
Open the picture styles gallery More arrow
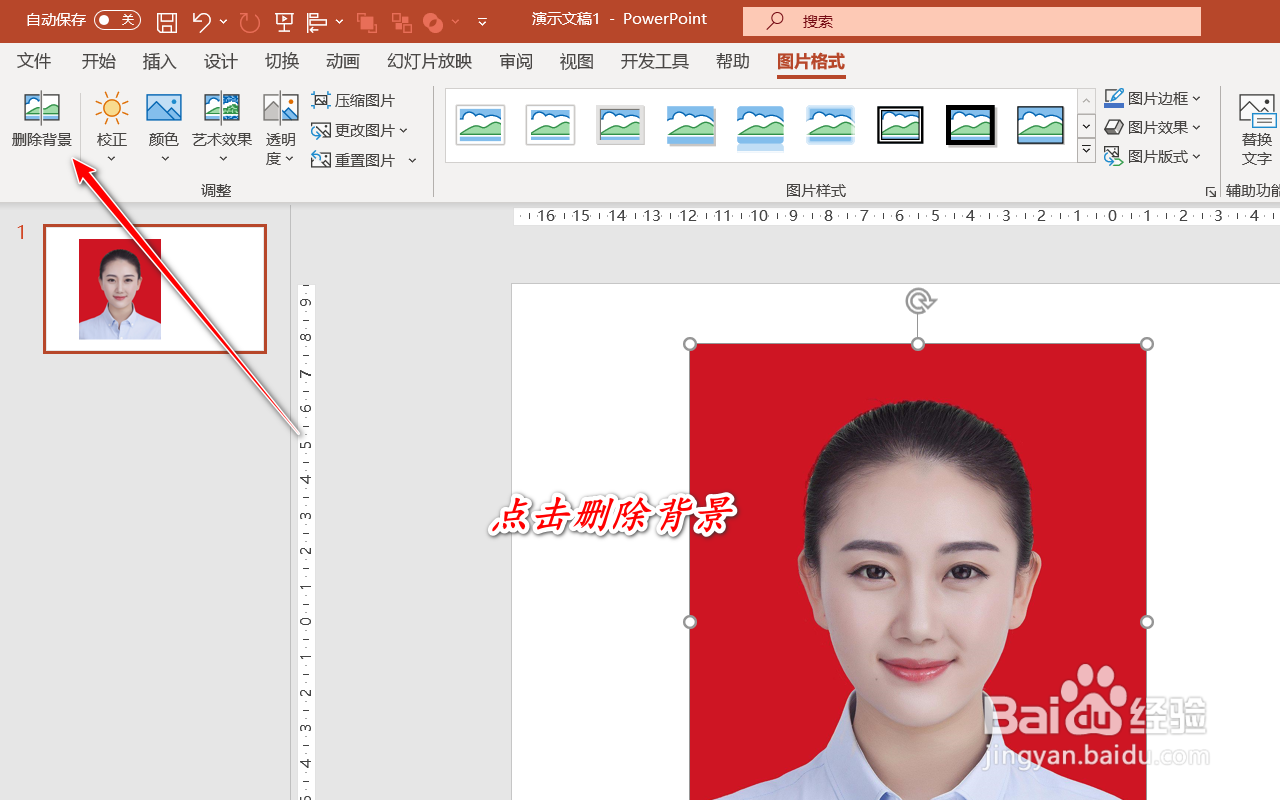click(1086, 149)
